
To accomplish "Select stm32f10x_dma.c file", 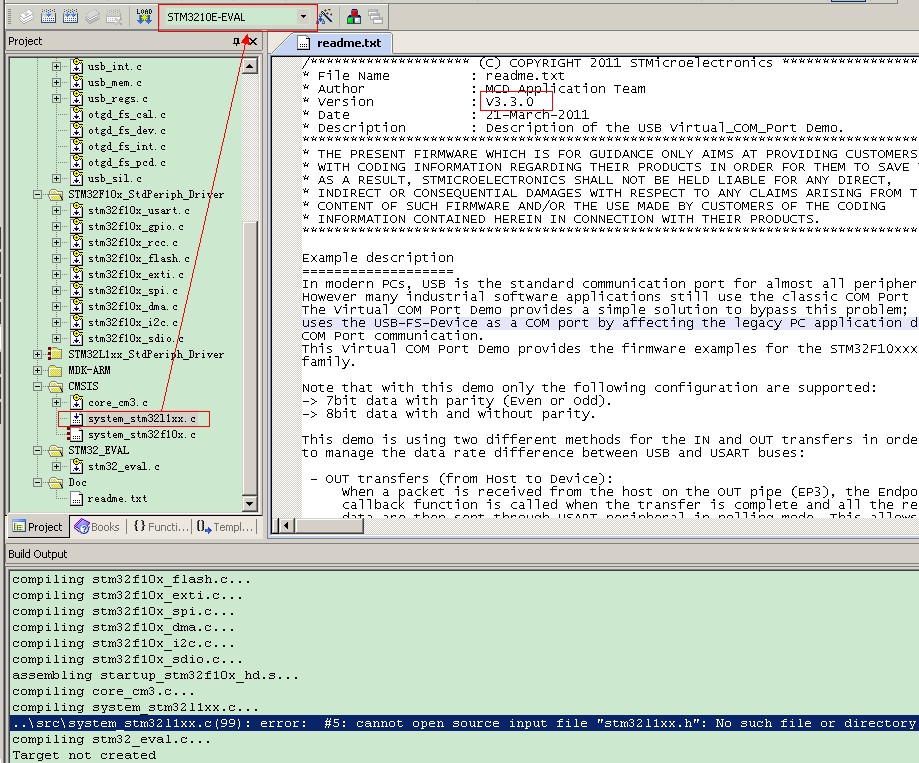I will click(x=133, y=306).
